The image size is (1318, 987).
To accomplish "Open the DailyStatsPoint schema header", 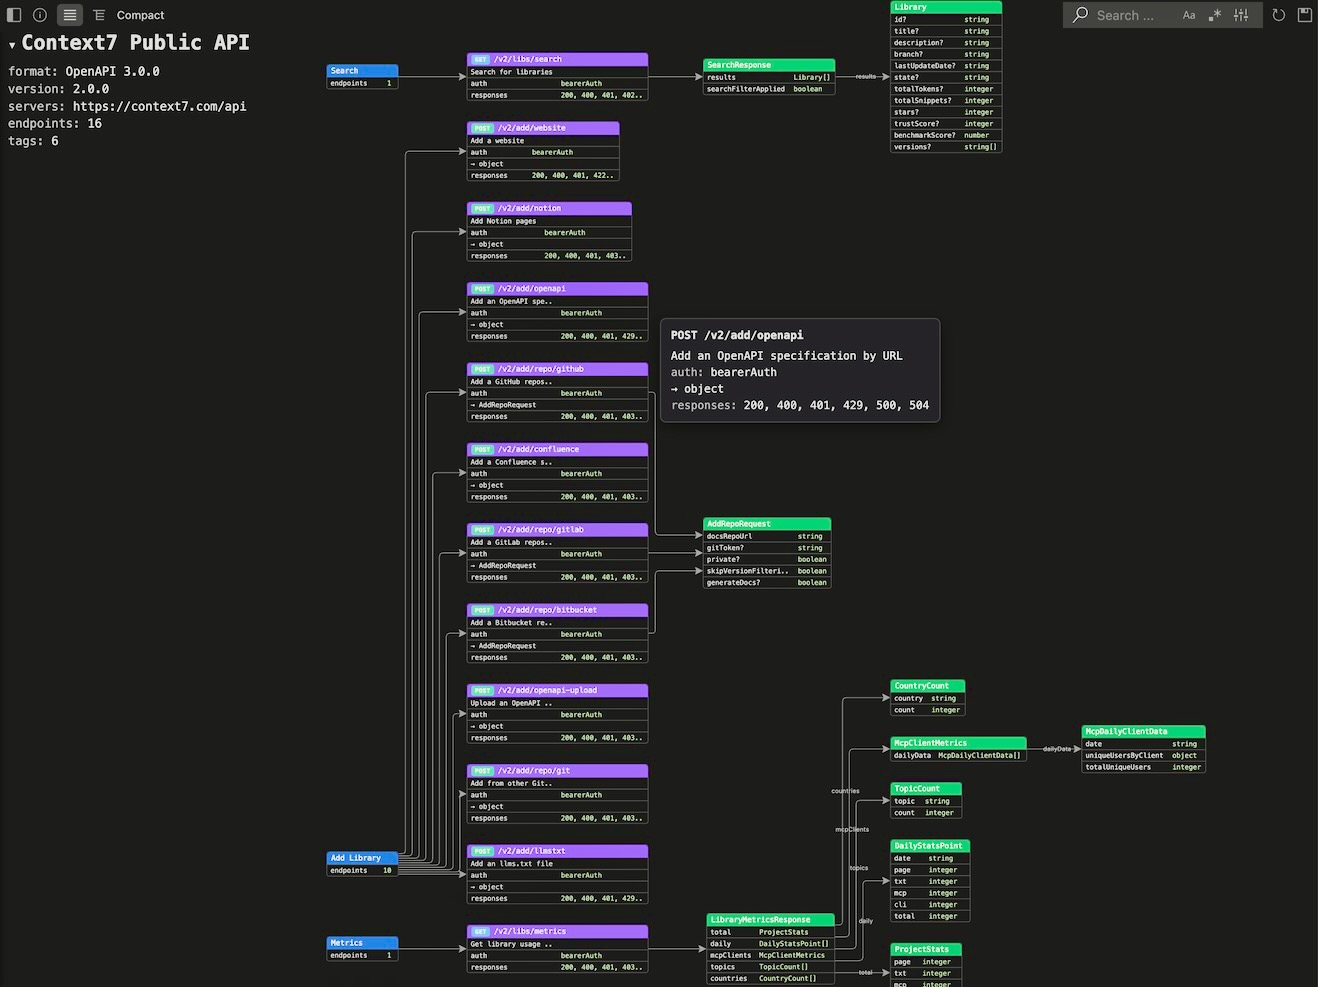I will [x=930, y=846].
